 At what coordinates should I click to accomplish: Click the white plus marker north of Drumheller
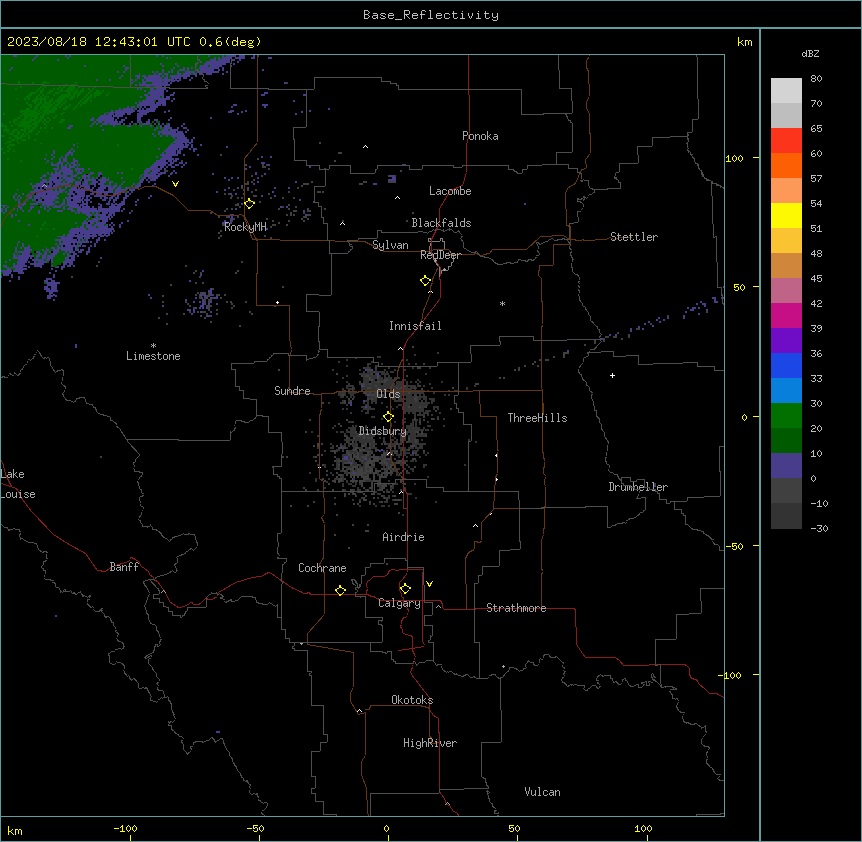point(612,375)
